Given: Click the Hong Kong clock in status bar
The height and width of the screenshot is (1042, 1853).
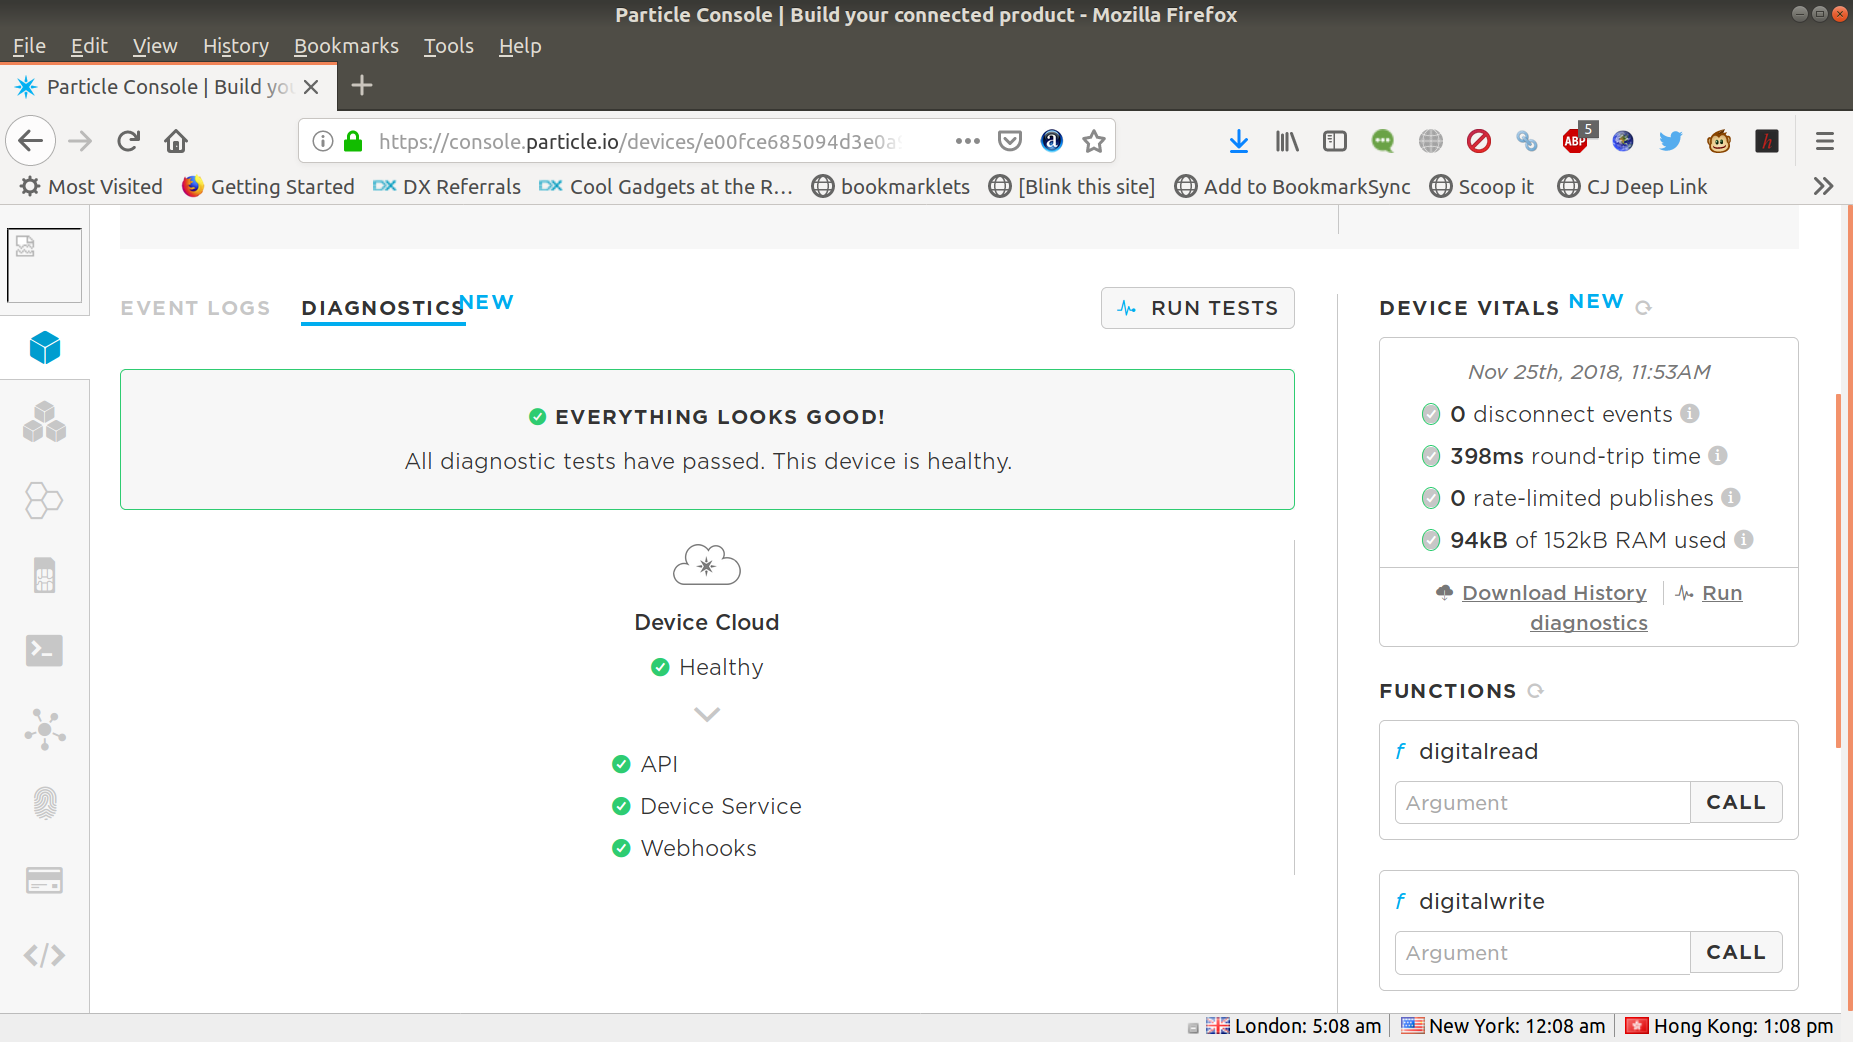Looking at the screenshot, I should click(1729, 1026).
